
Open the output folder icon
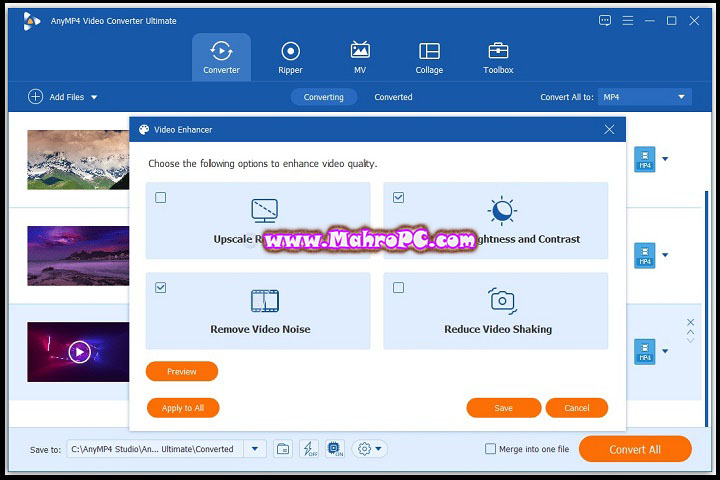283,449
